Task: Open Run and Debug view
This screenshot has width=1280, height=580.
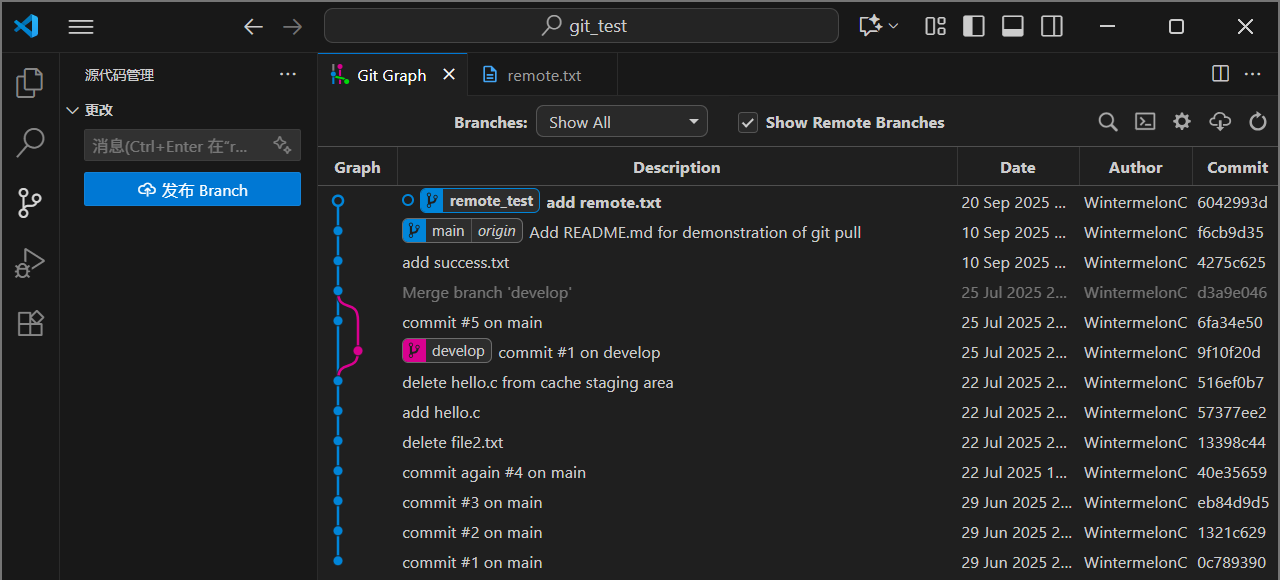Action: [30, 263]
